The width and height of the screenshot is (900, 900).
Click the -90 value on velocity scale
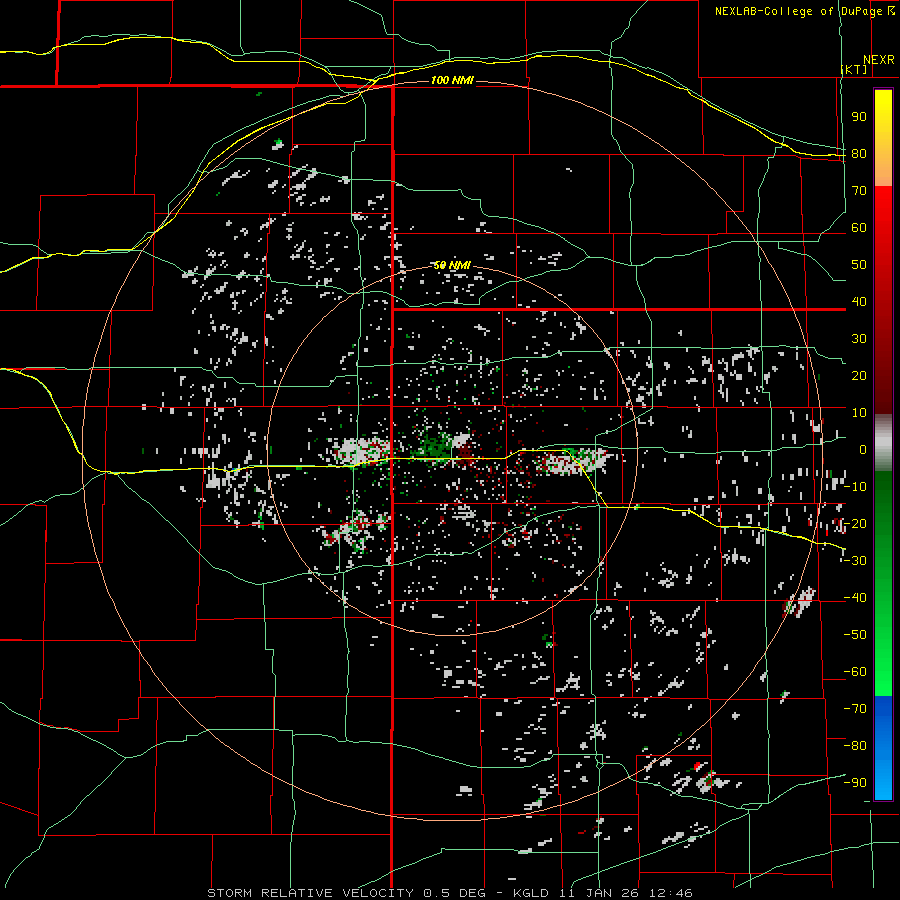click(855, 783)
